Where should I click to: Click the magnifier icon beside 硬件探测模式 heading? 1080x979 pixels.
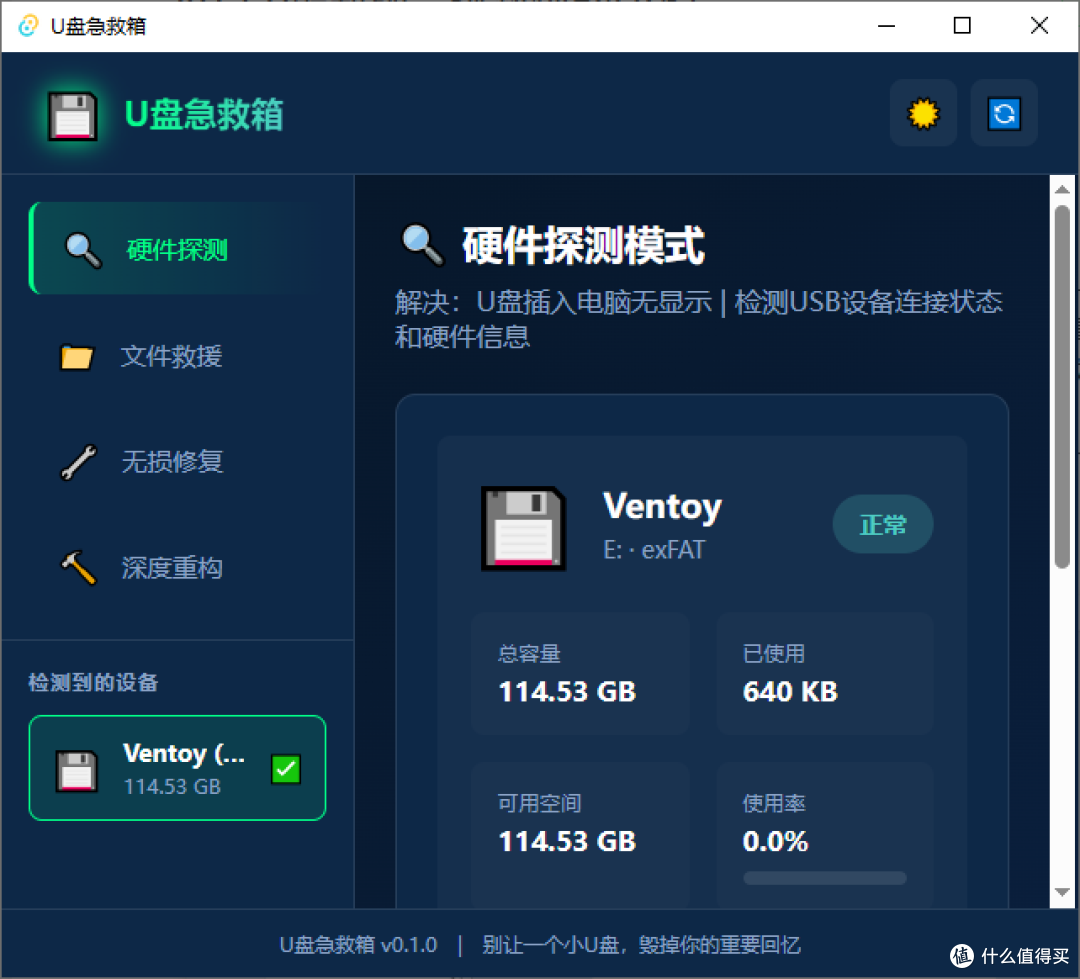coord(422,245)
